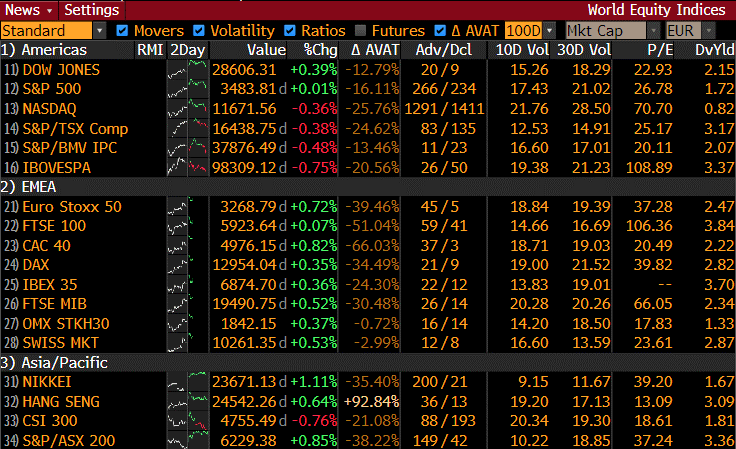Click the 2Day chart for NIKKEI
Viewport: 736px width, 449px height.
(187, 382)
